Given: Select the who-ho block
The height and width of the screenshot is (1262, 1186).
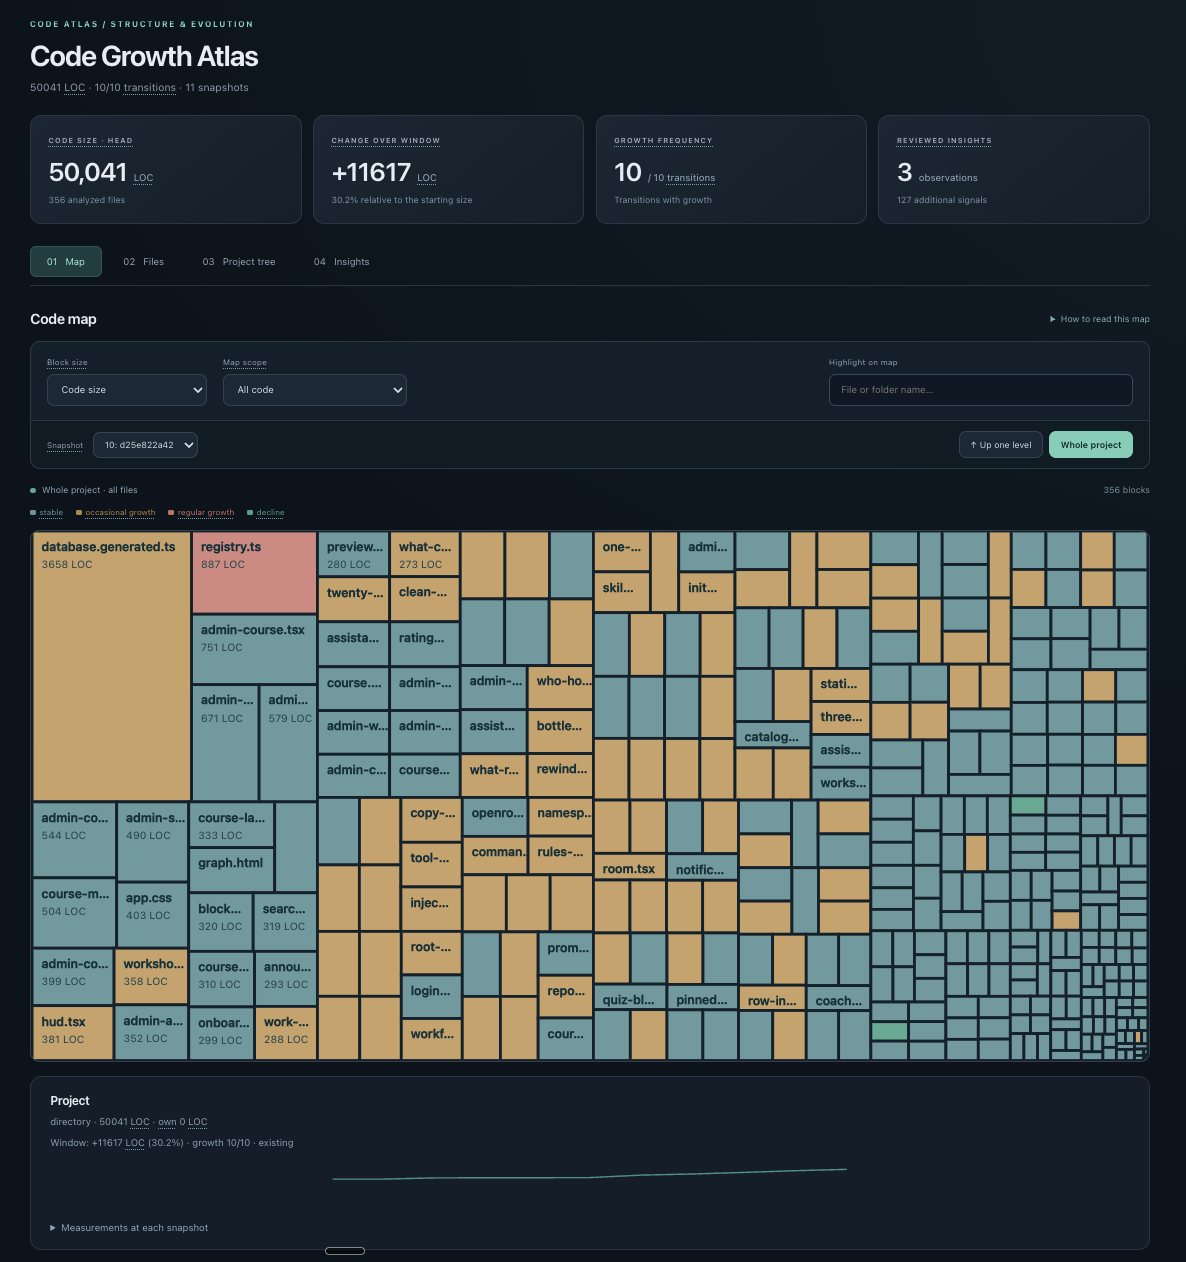Looking at the screenshot, I should [560, 687].
